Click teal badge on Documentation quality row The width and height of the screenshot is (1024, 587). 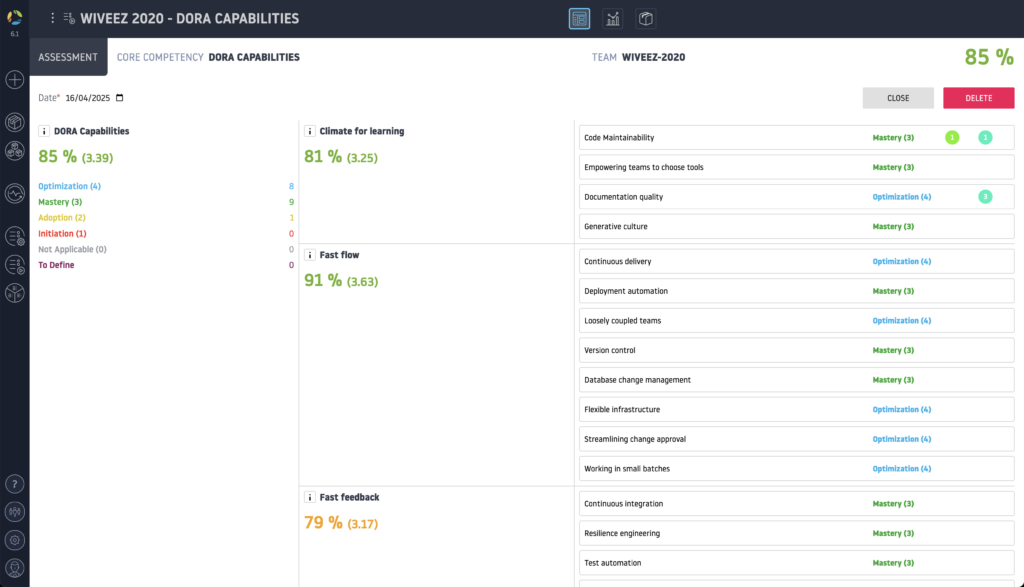pyautogui.click(x=985, y=197)
